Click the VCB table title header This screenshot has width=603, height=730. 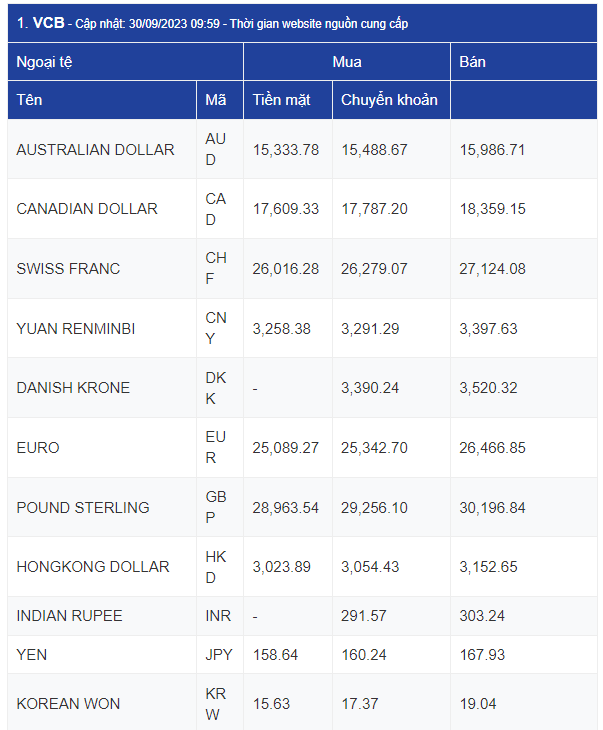[302, 23]
